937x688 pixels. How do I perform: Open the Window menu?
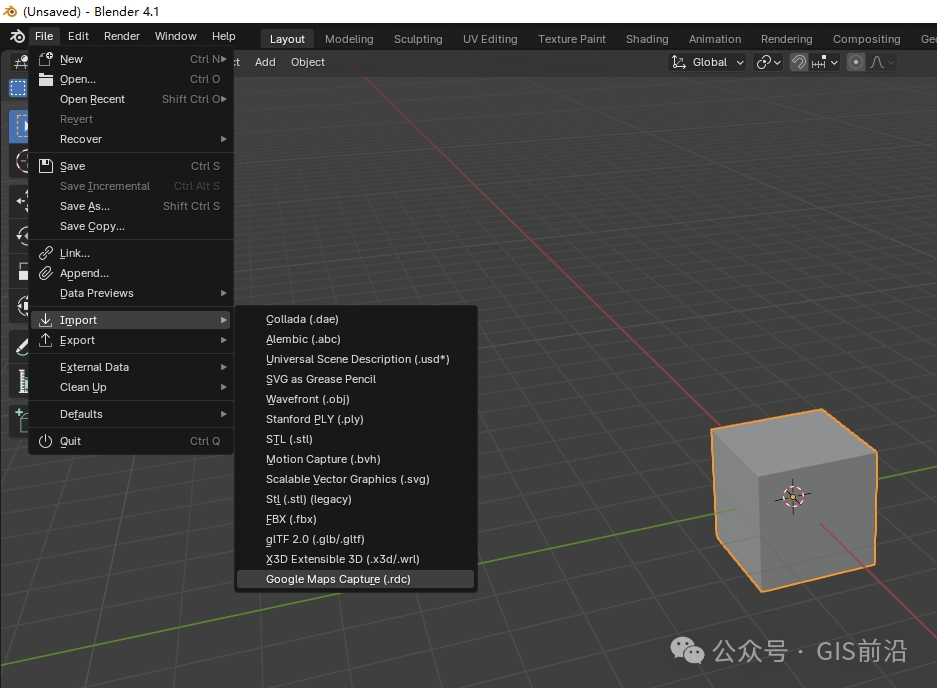click(176, 36)
